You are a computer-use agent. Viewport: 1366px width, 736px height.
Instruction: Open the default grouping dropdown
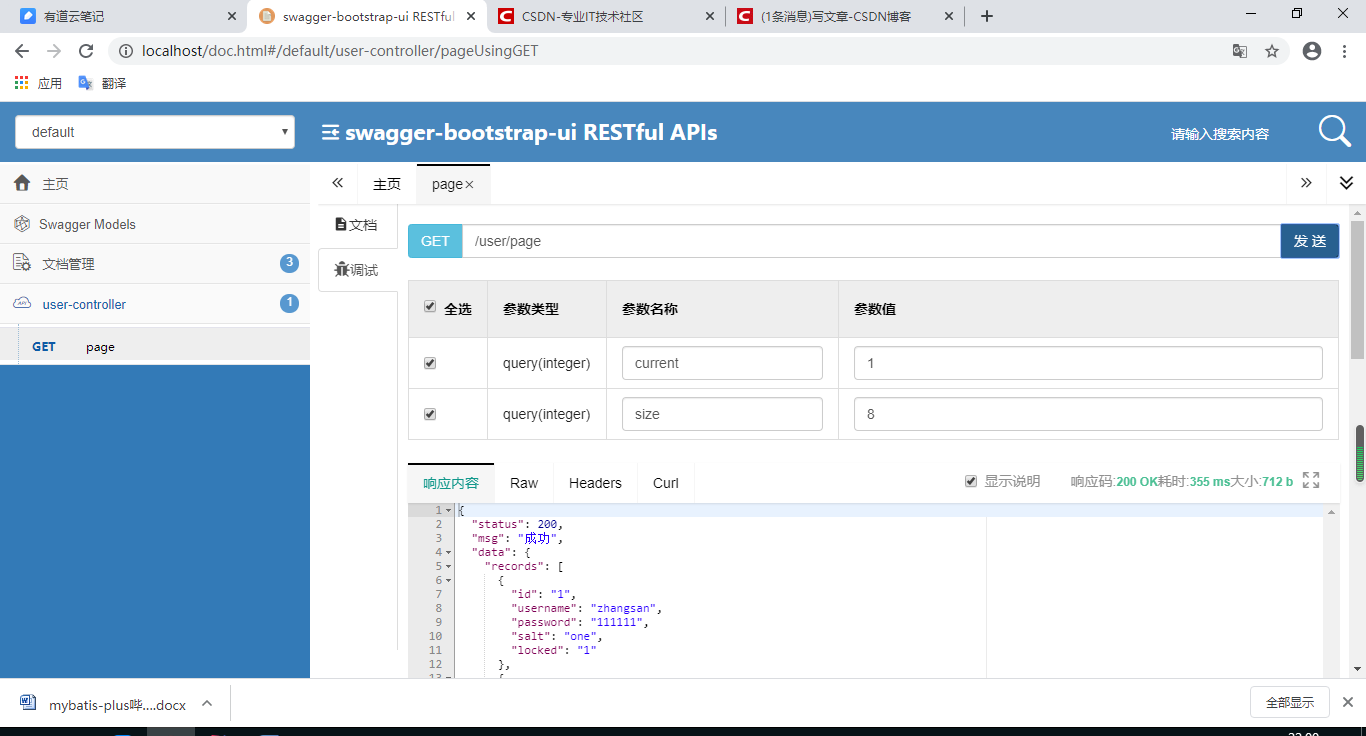click(154, 131)
